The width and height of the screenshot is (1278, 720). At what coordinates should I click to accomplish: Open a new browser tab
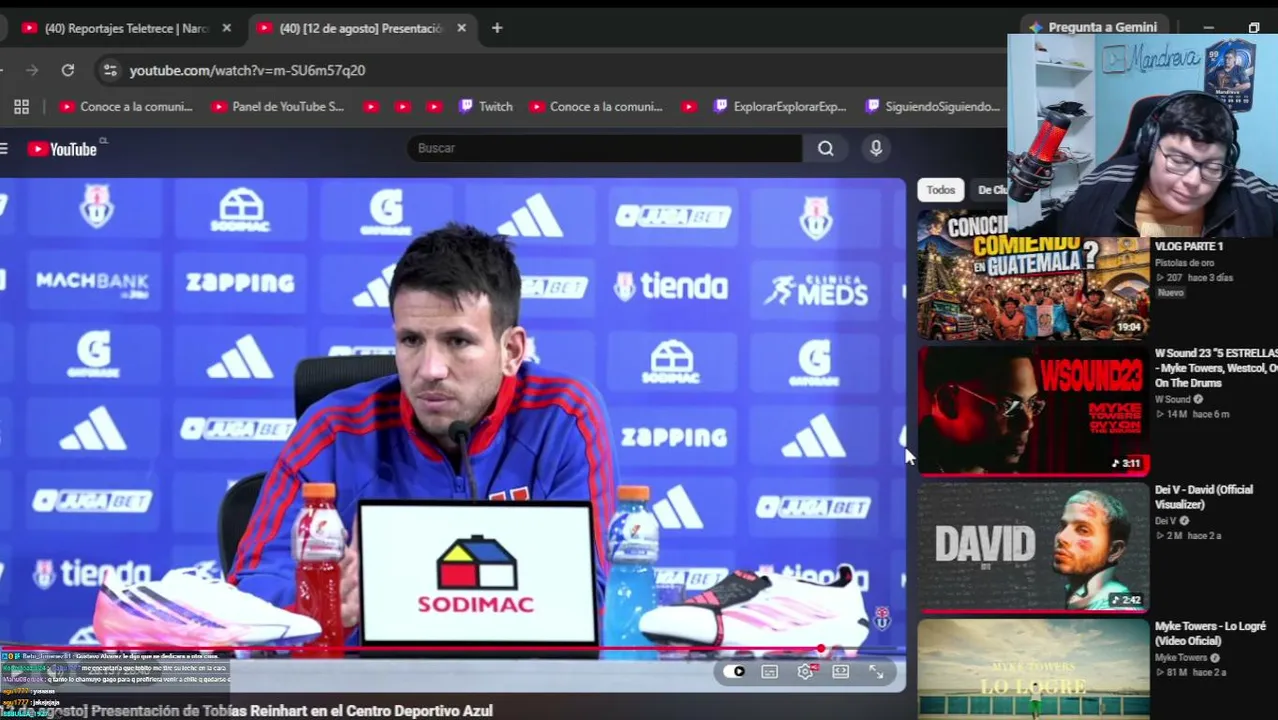497,28
